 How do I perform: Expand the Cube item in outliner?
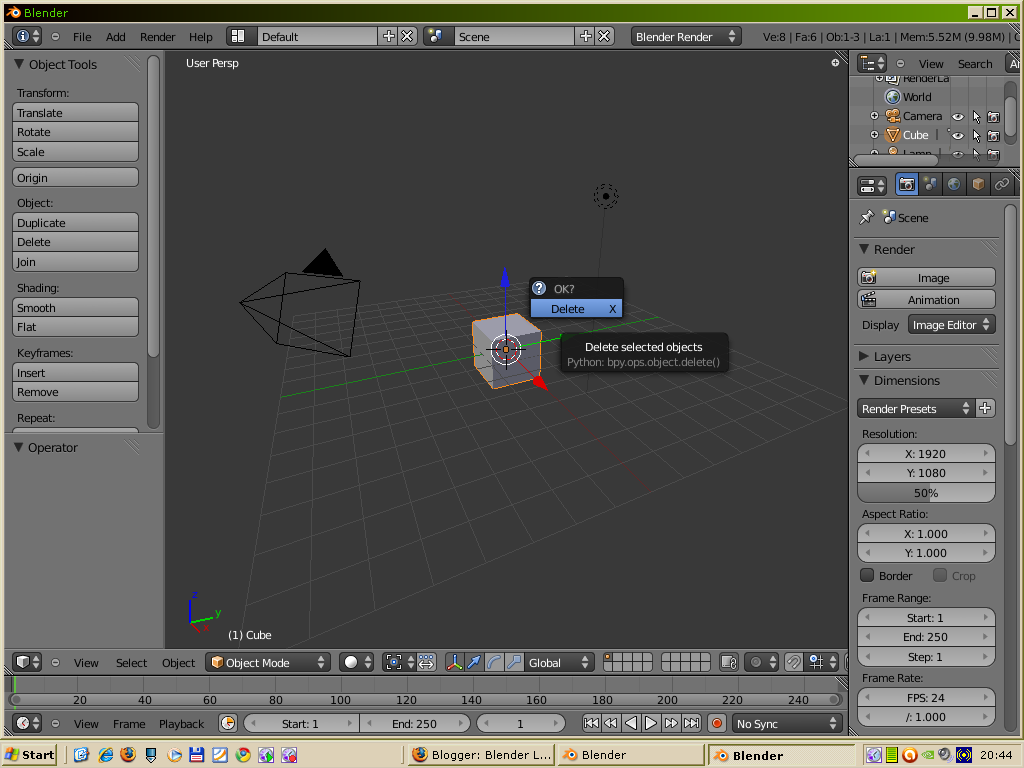(x=874, y=135)
